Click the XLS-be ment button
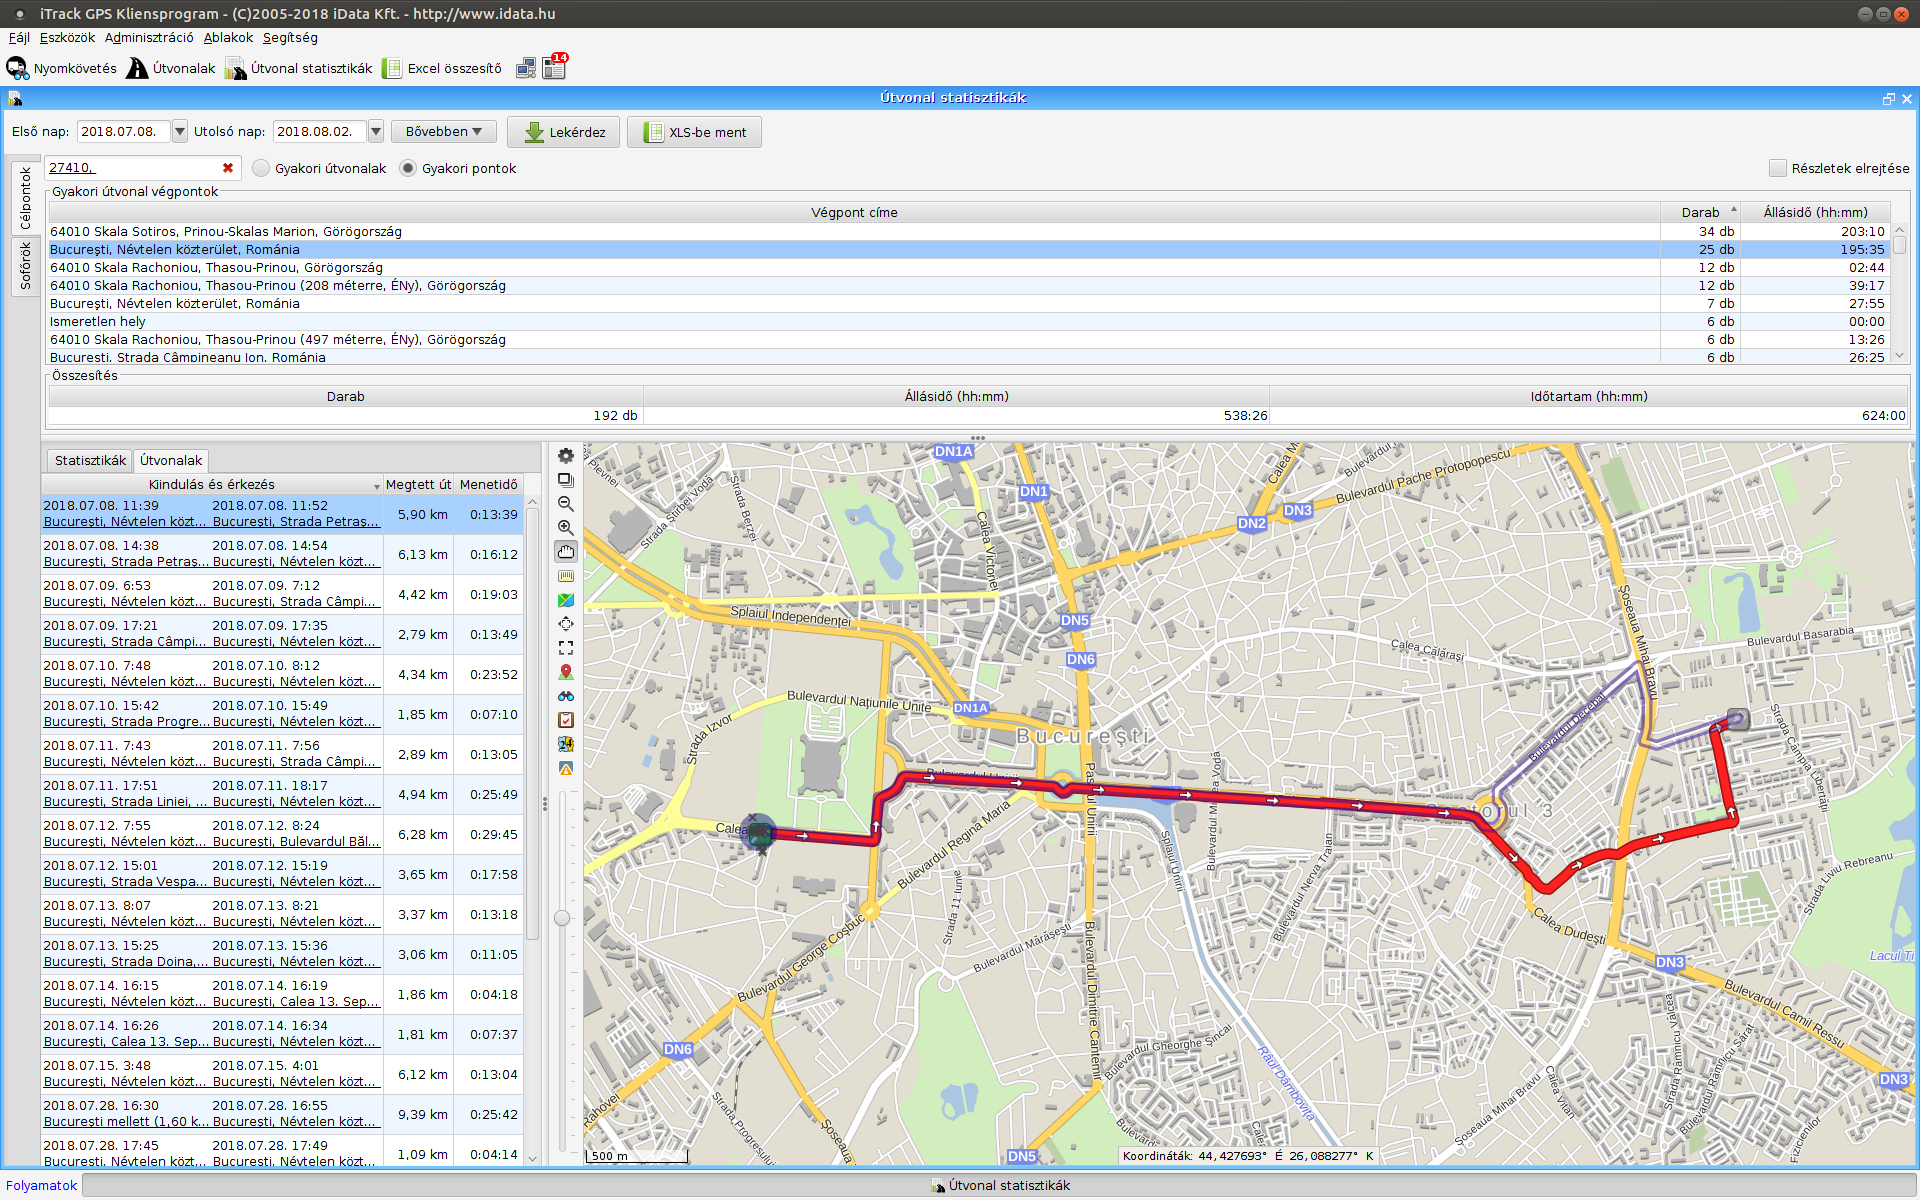 [x=695, y=132]
